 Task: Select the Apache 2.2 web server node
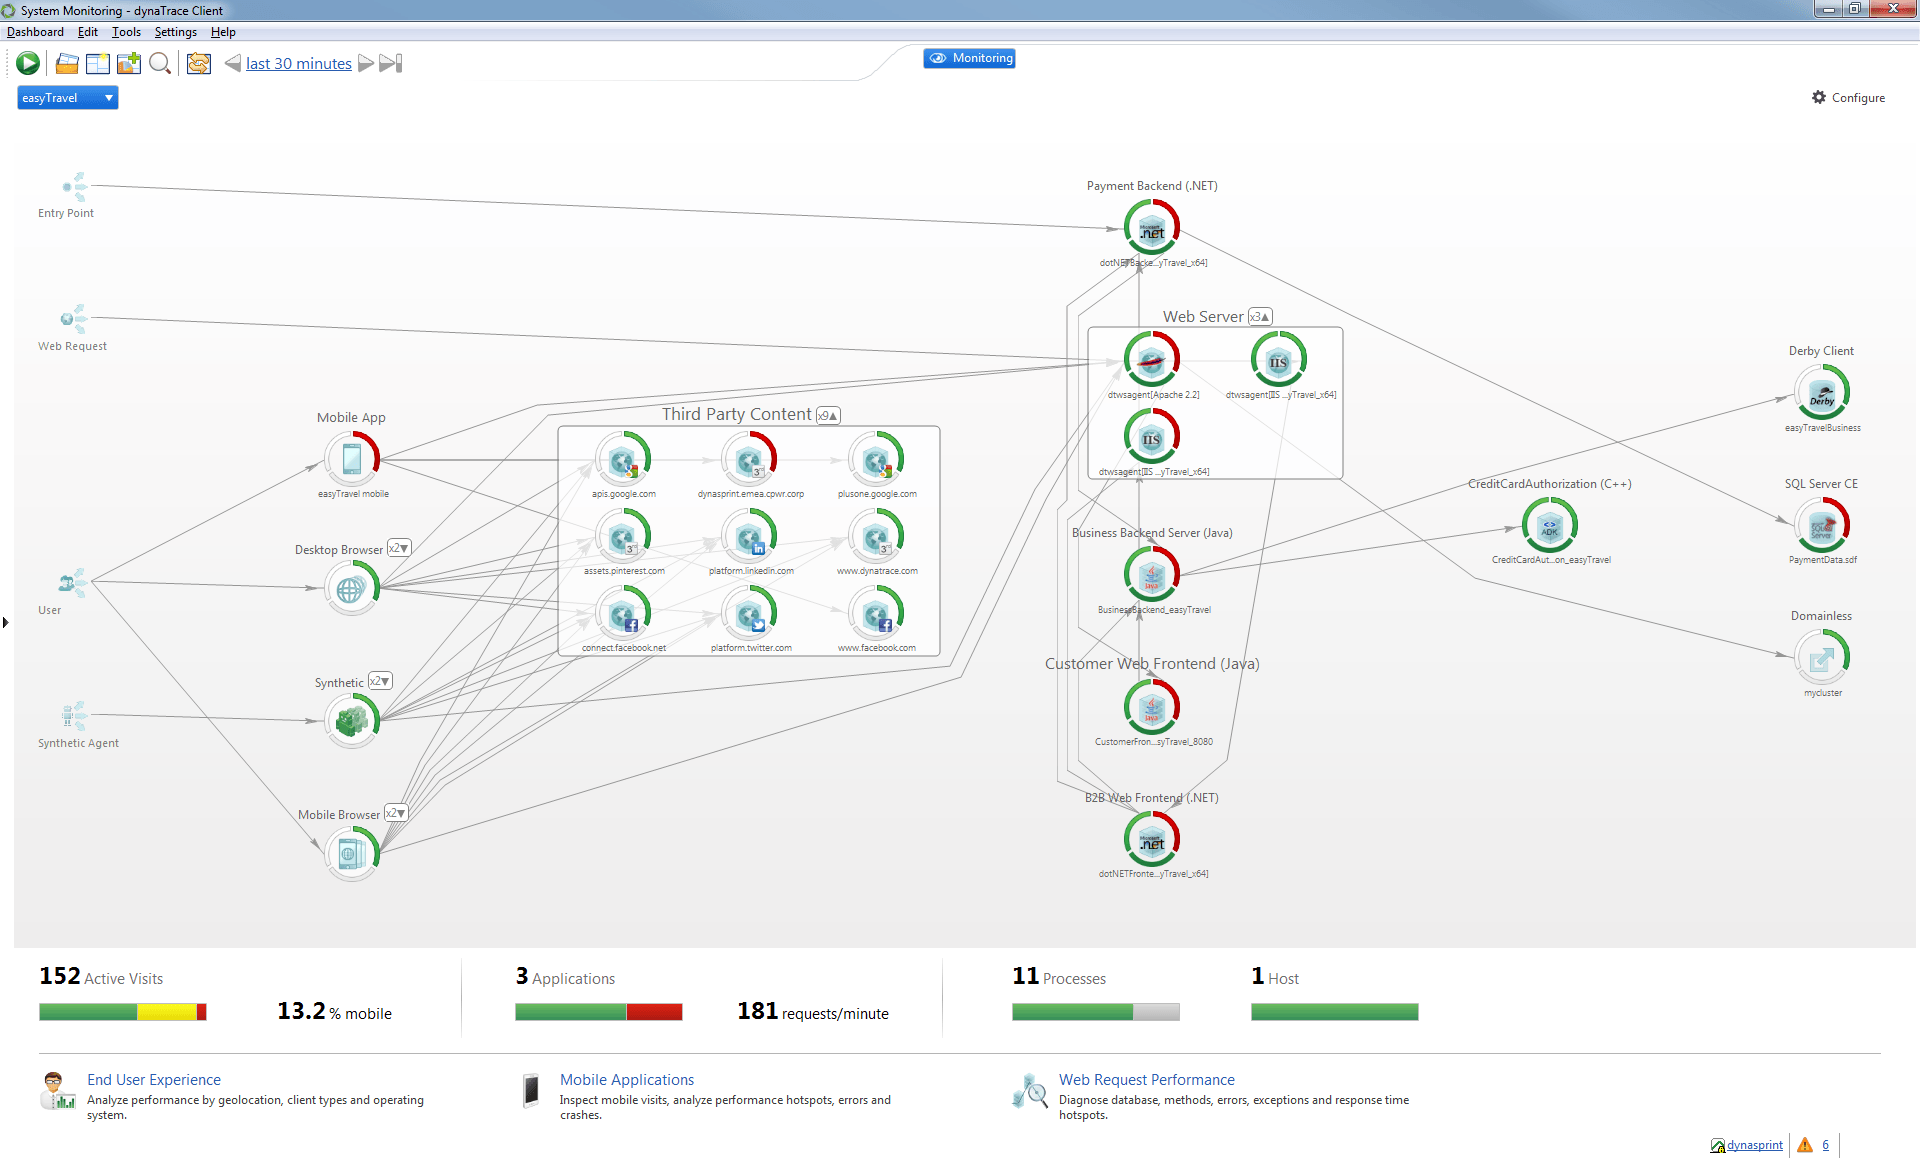tap(1152, 360)
